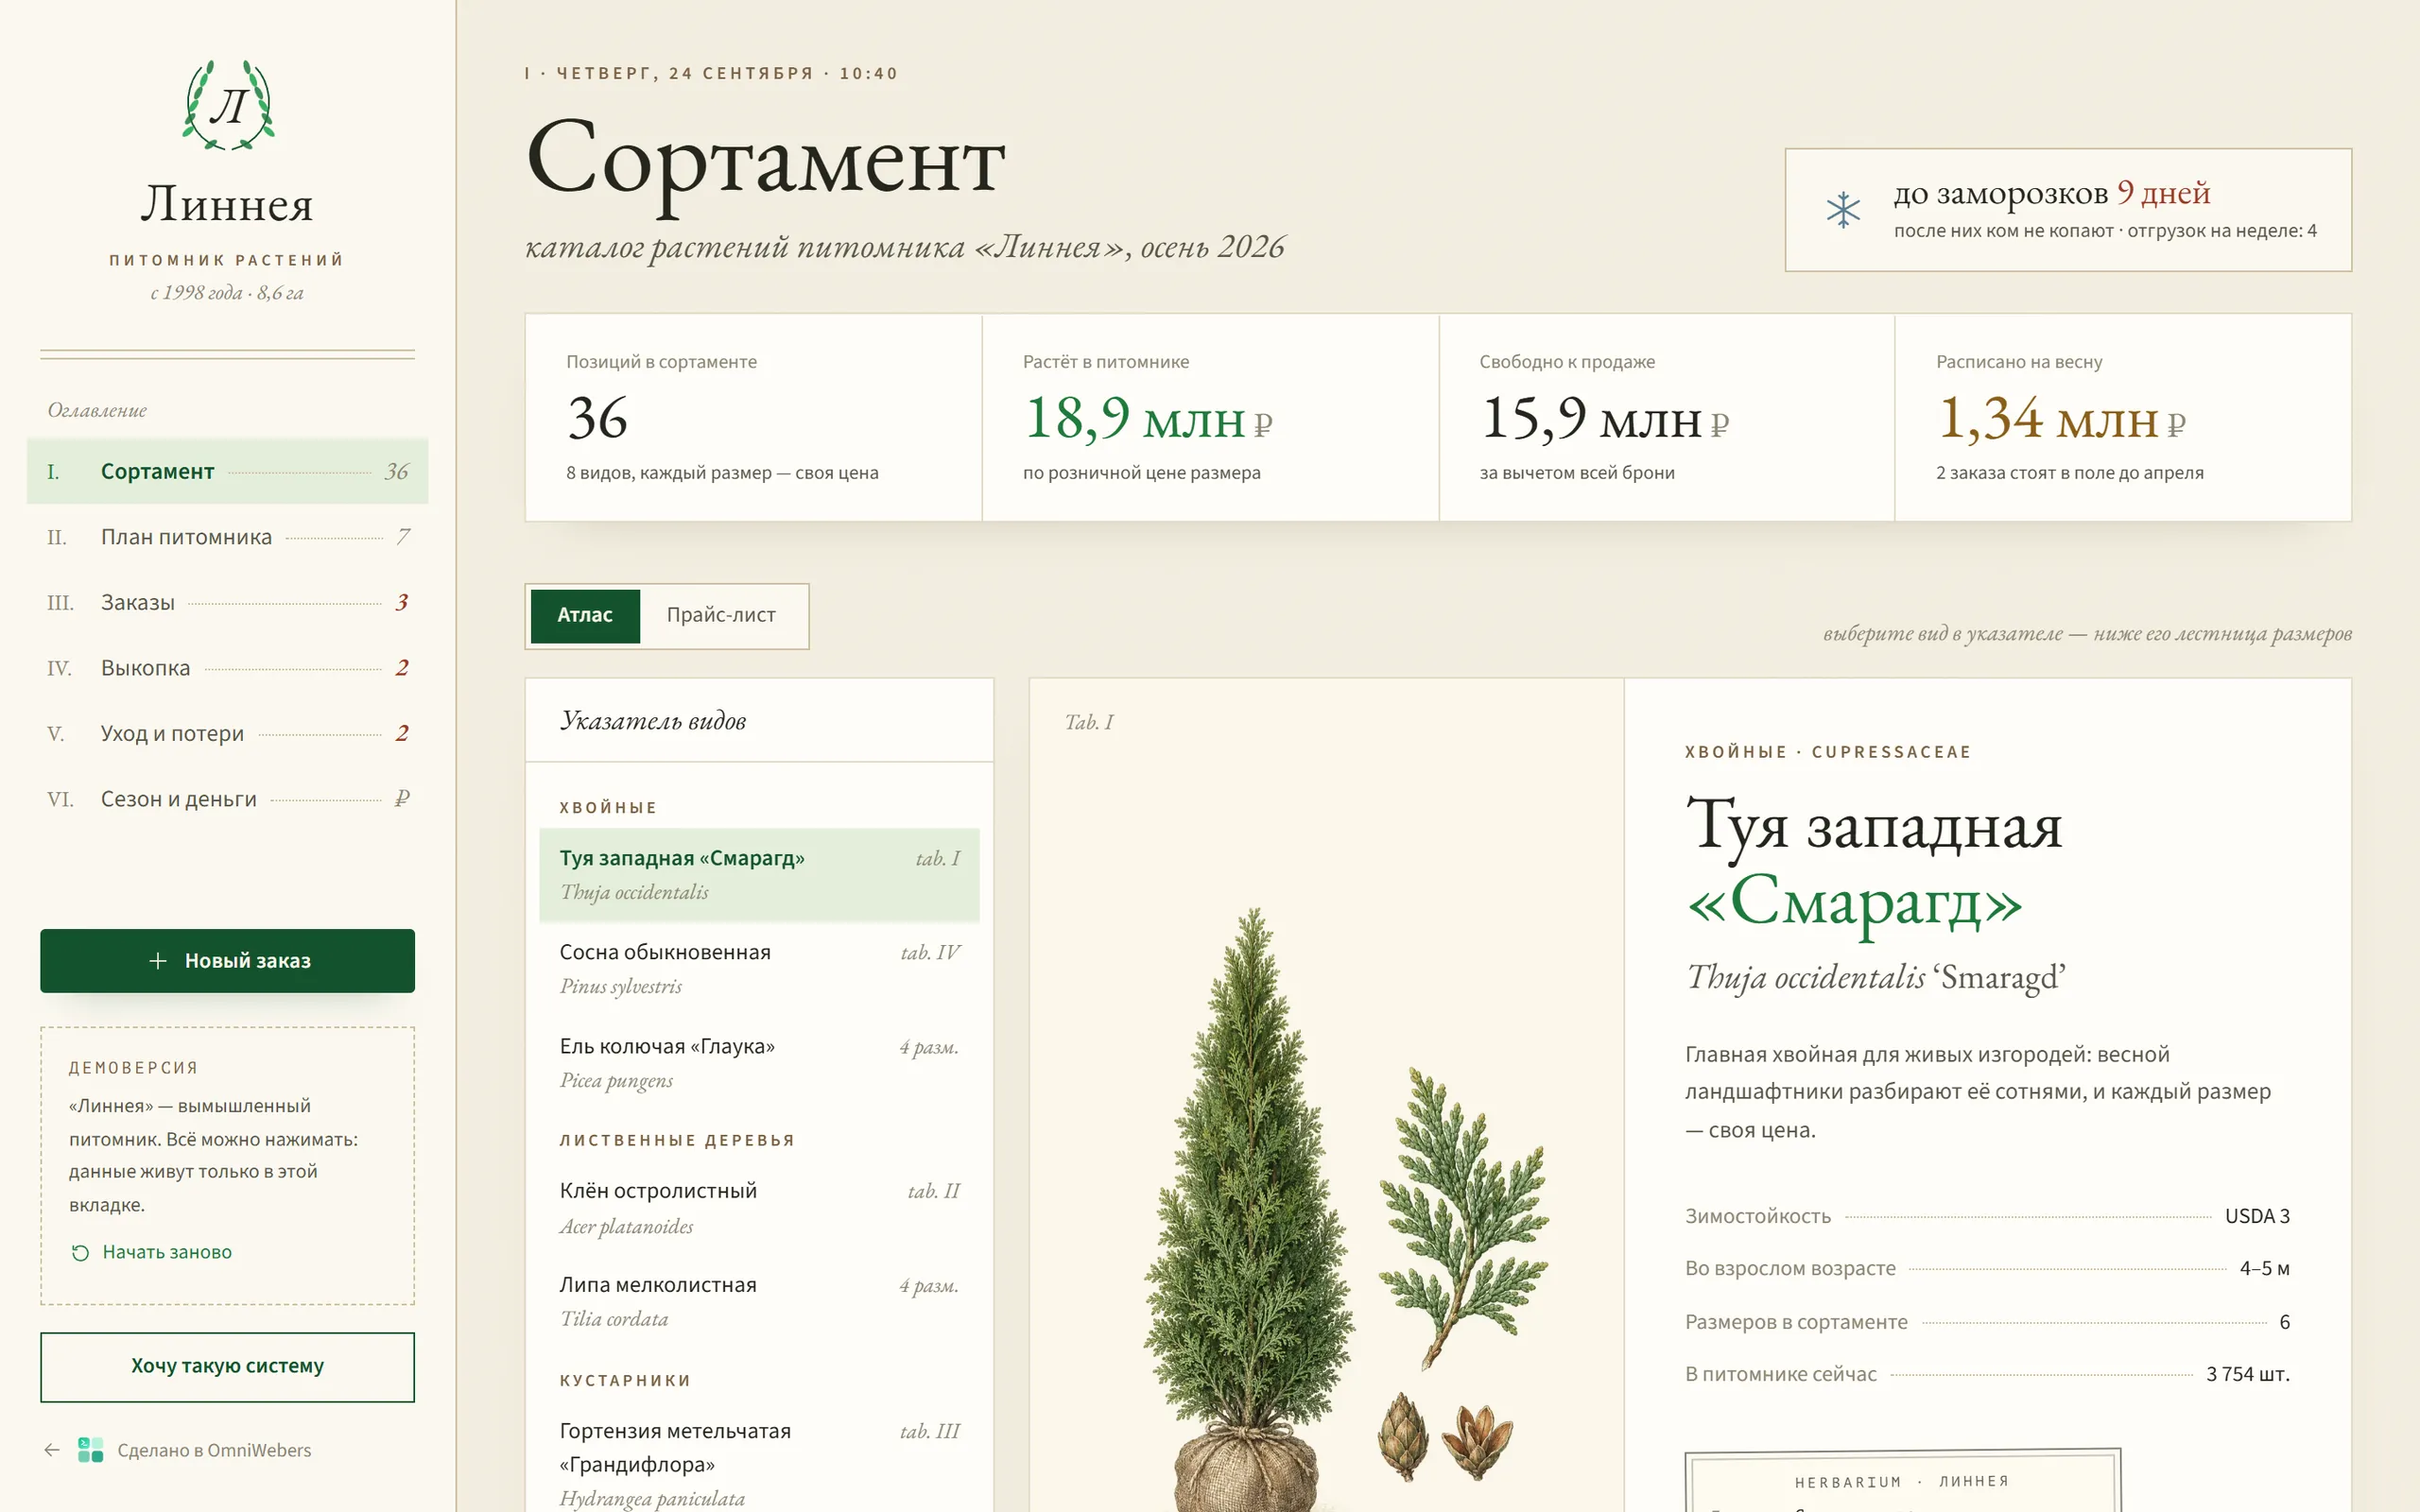Click the Хочу такую систему button
The width and height of the screenshot is (2420, 1512).
coord(228,1366)
